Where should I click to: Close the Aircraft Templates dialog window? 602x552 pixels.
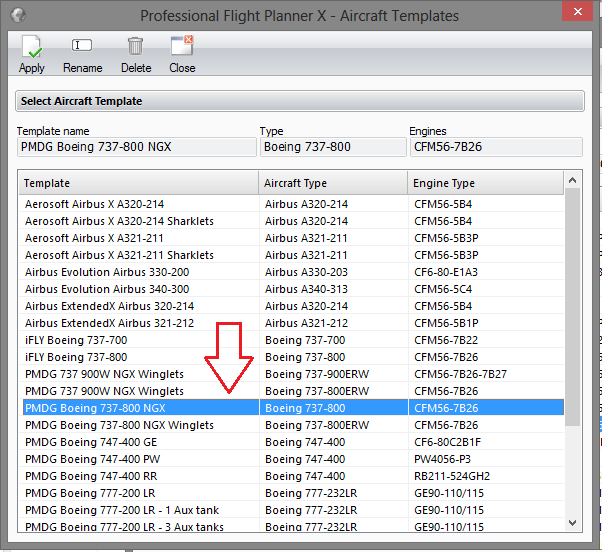click(578, 12)
